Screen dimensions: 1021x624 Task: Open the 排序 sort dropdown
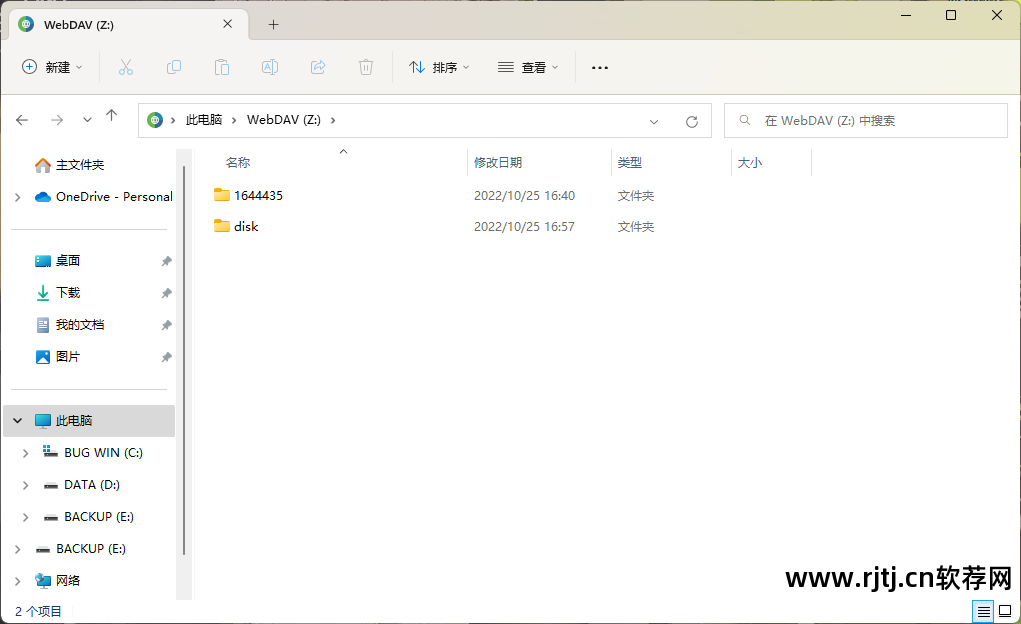pos(438,67)
